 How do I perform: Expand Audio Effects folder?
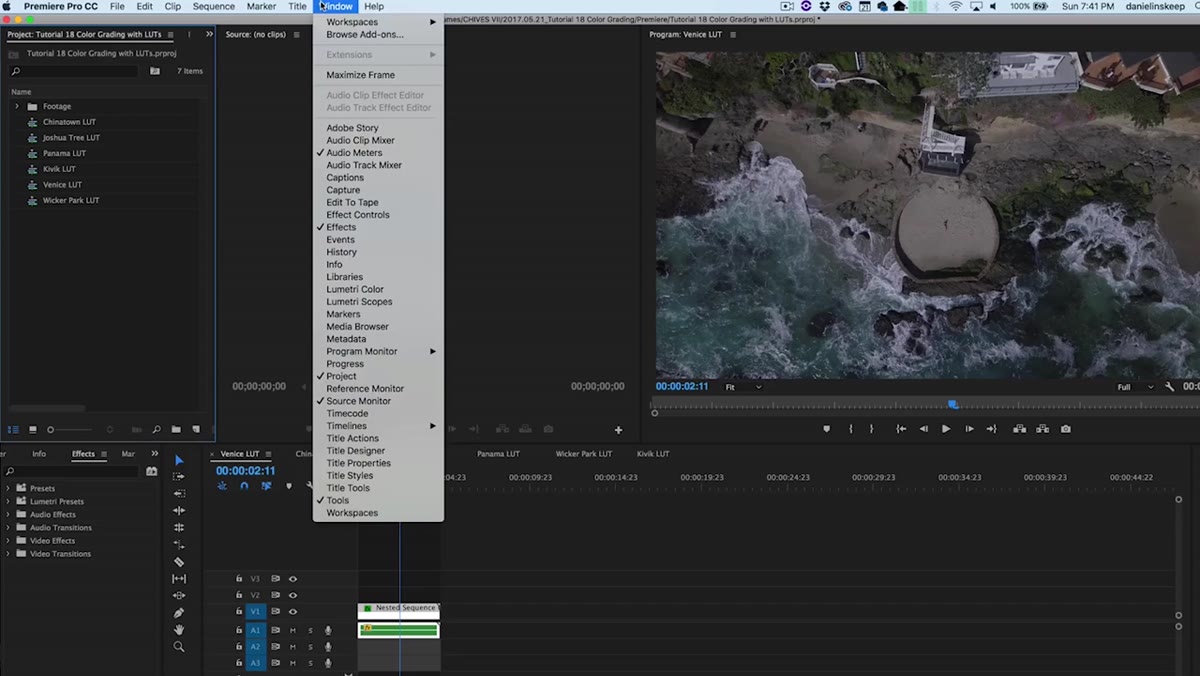(x=8, y=515)
